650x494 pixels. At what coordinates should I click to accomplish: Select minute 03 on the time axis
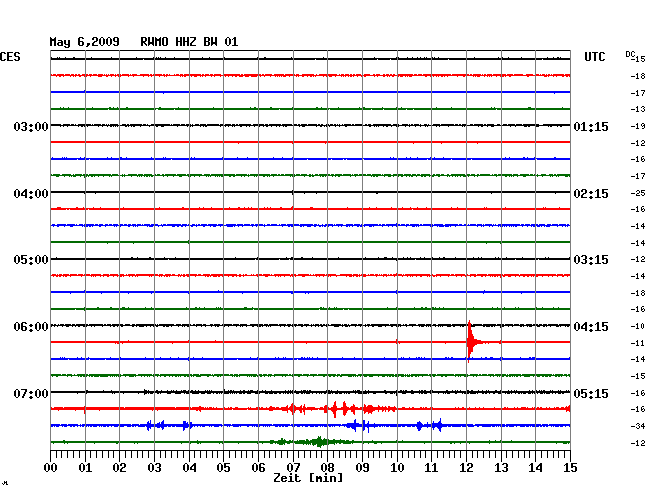[x=155, y=467]
